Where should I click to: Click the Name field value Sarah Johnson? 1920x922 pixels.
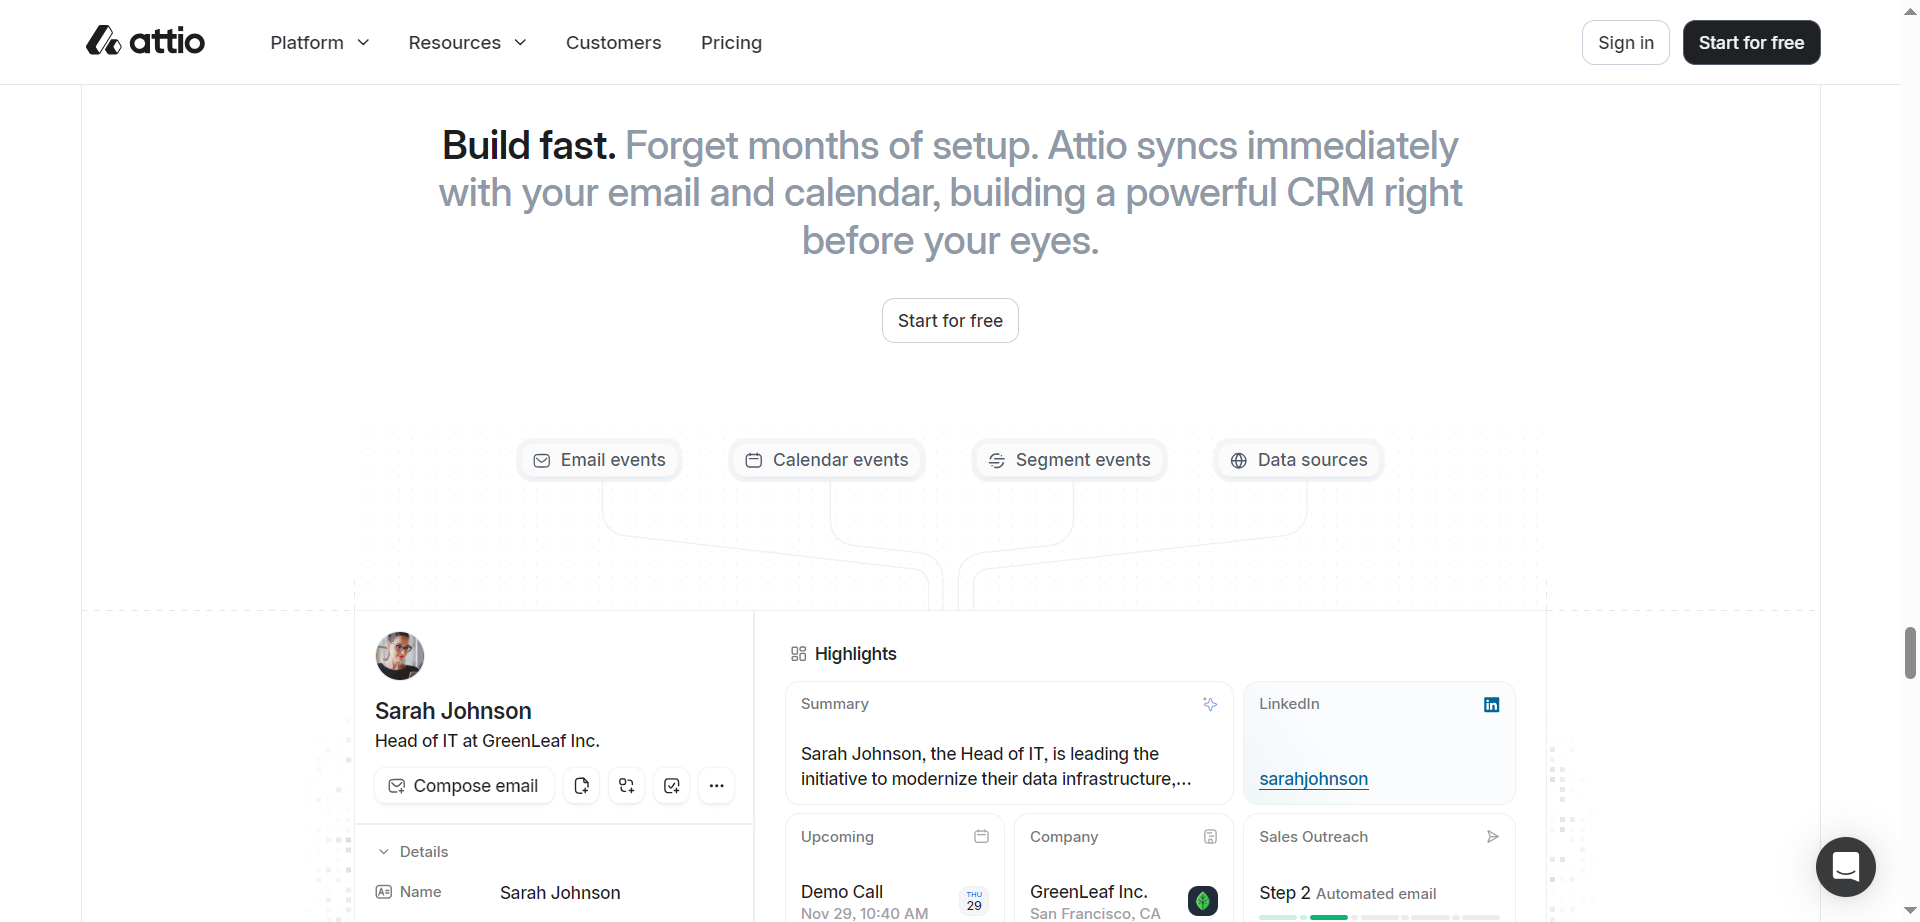point(560,893)
